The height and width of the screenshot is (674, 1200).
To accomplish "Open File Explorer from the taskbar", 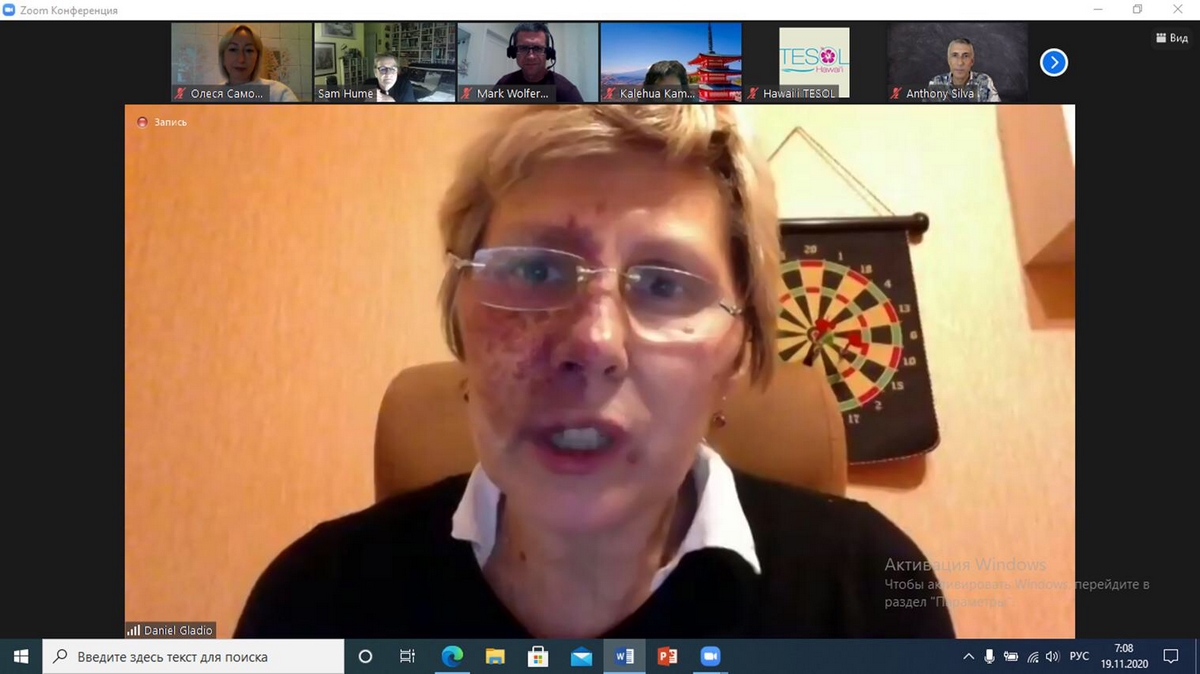I will 495,657.
